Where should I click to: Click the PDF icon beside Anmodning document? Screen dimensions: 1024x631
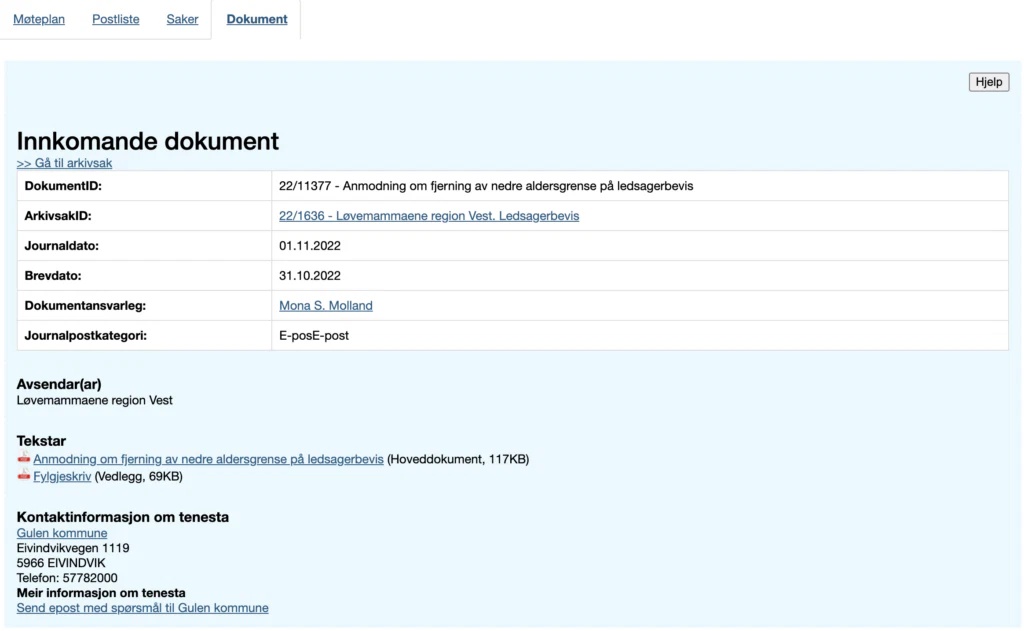pyautogui.click(x=24, y=459)
